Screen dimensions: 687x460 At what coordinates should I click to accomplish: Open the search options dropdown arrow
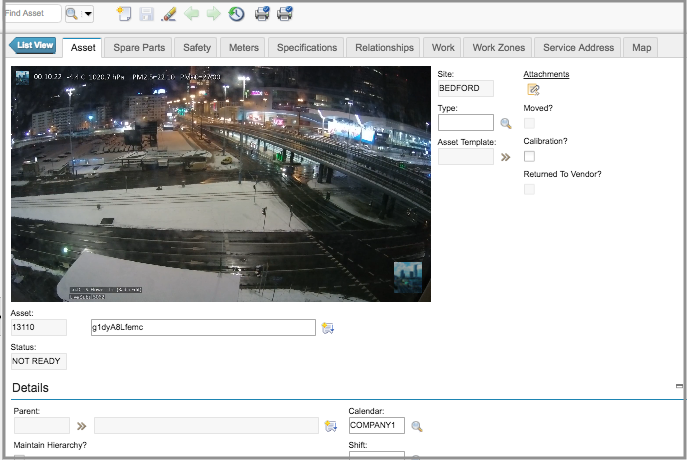[x=88, y=14]
